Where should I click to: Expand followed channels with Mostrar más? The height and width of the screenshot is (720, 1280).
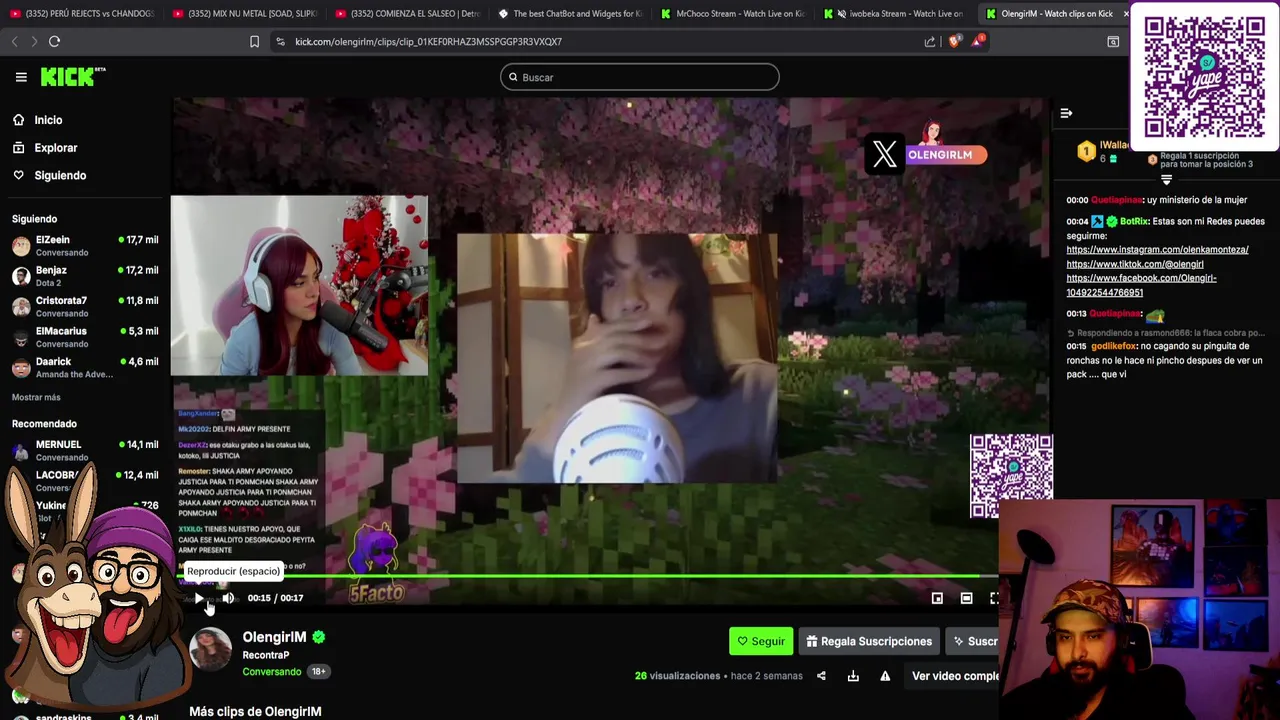(36, 397)
